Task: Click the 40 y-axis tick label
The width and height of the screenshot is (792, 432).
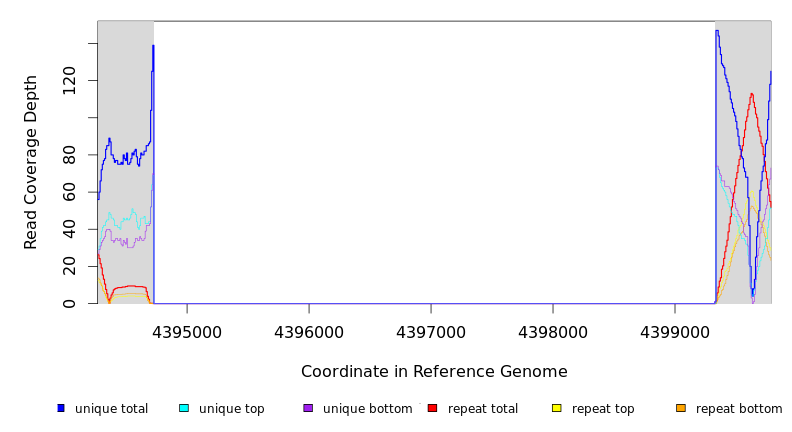Action: tap(69, 229)
